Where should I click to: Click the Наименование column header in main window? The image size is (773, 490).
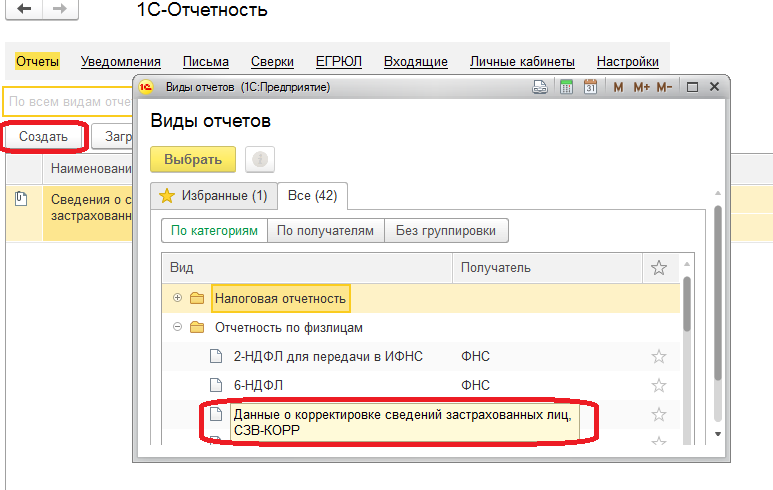coord(88,169)
